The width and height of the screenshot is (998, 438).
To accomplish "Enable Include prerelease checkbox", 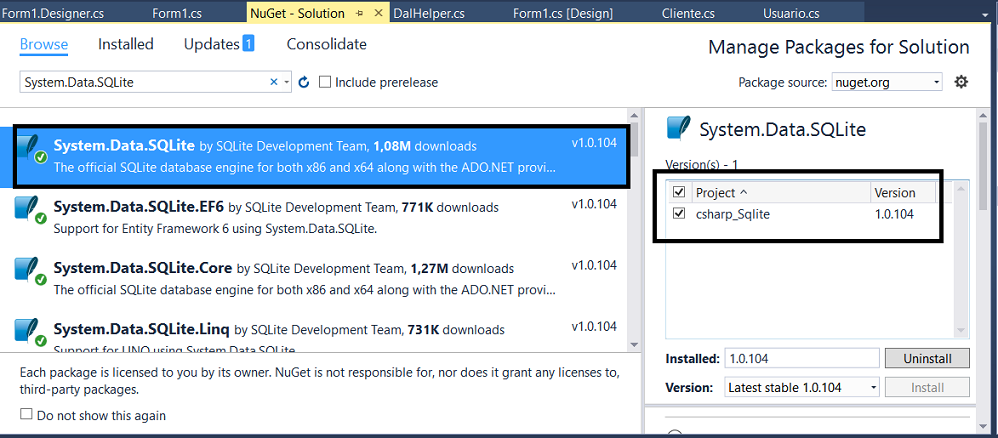I will 325,82.
